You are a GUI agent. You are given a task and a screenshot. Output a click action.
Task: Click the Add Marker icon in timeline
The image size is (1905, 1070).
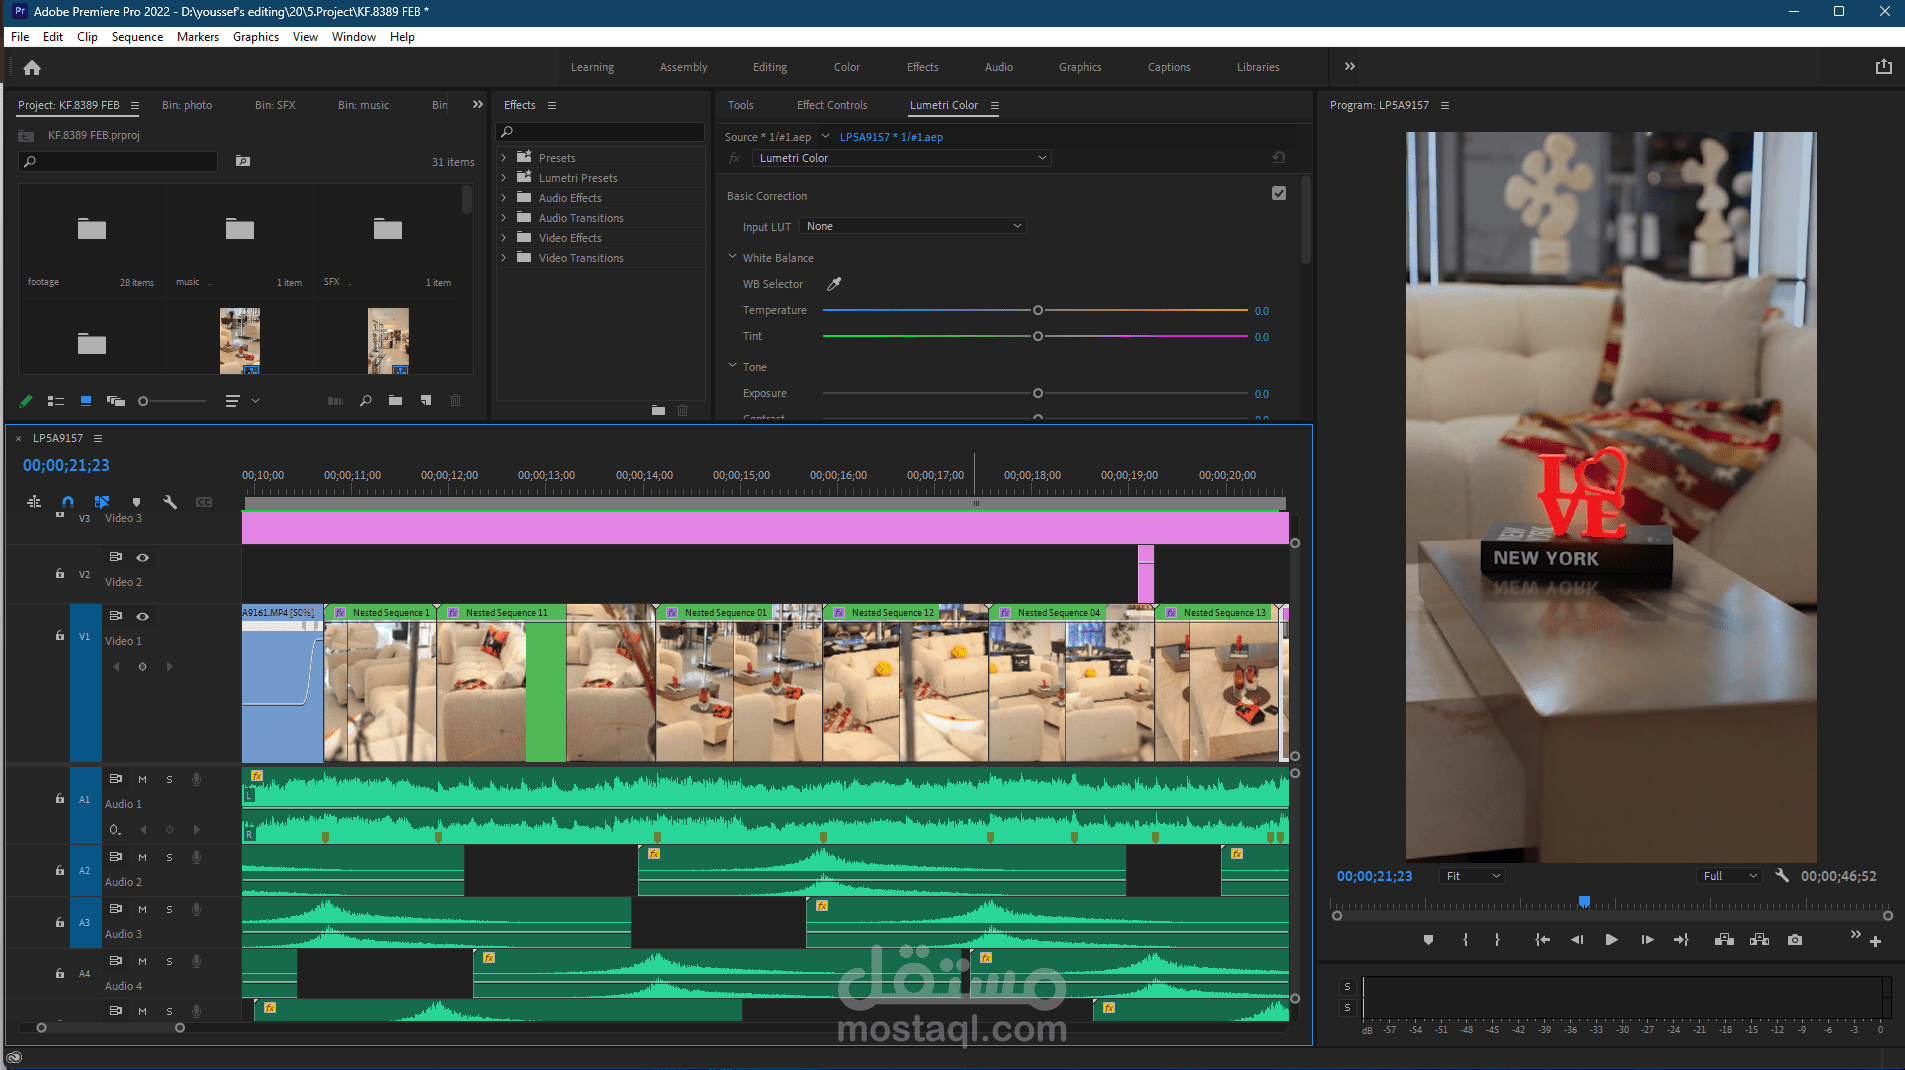coord(137,502)
